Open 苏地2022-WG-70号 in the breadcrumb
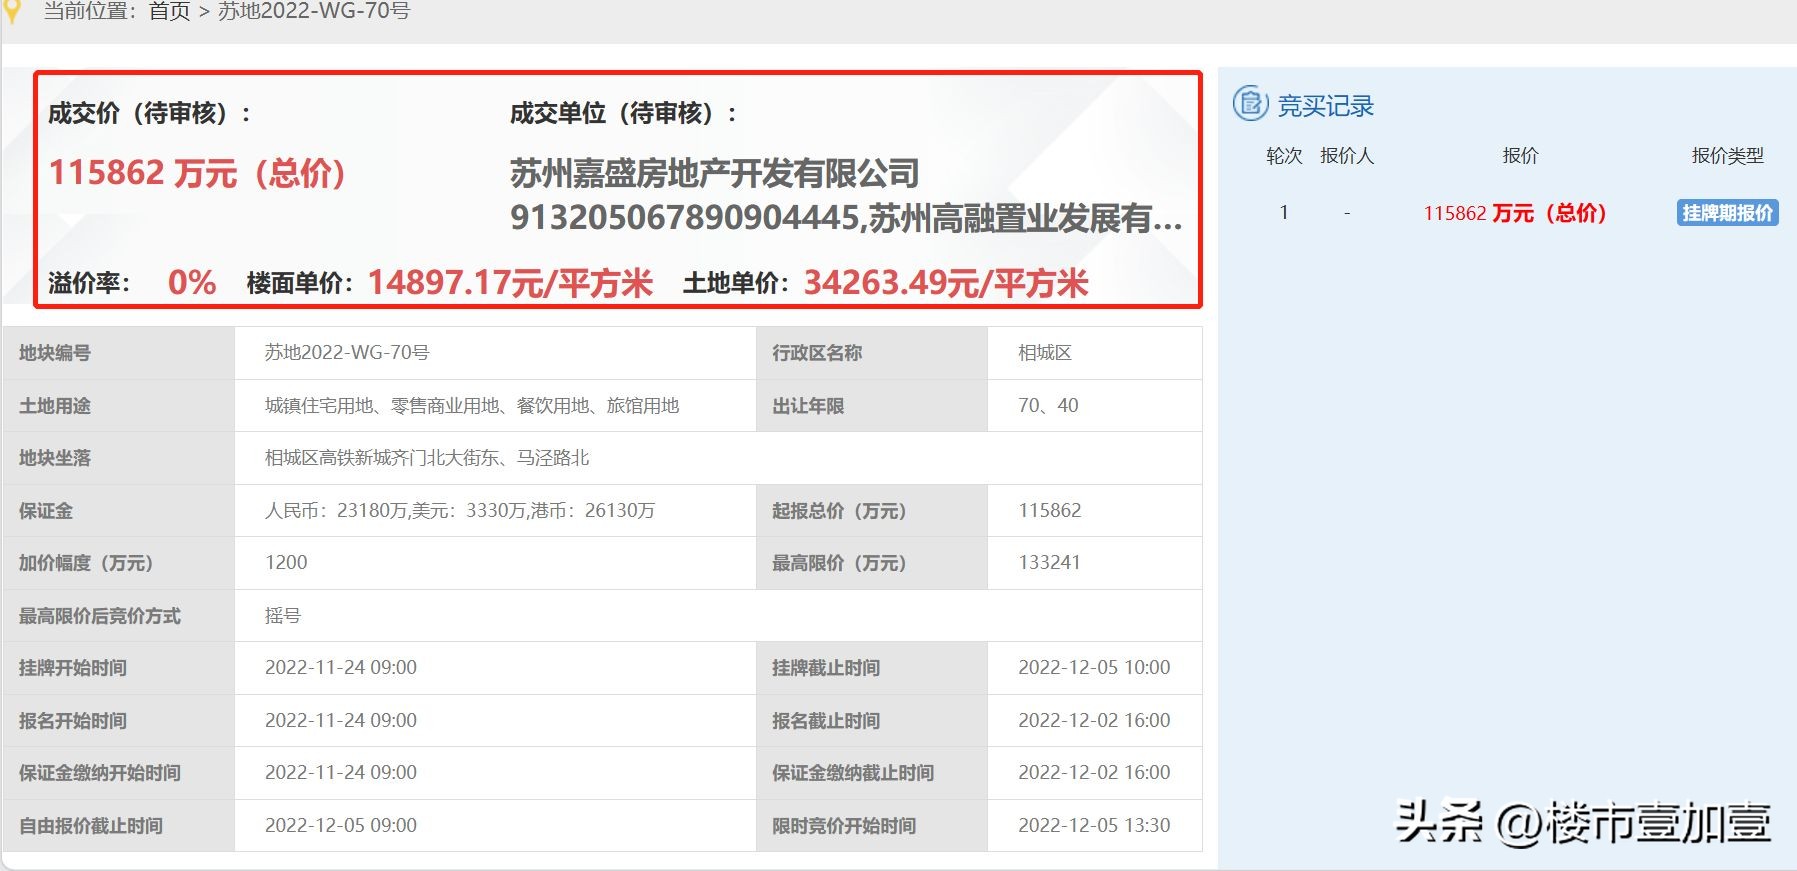 click(313, 11)
